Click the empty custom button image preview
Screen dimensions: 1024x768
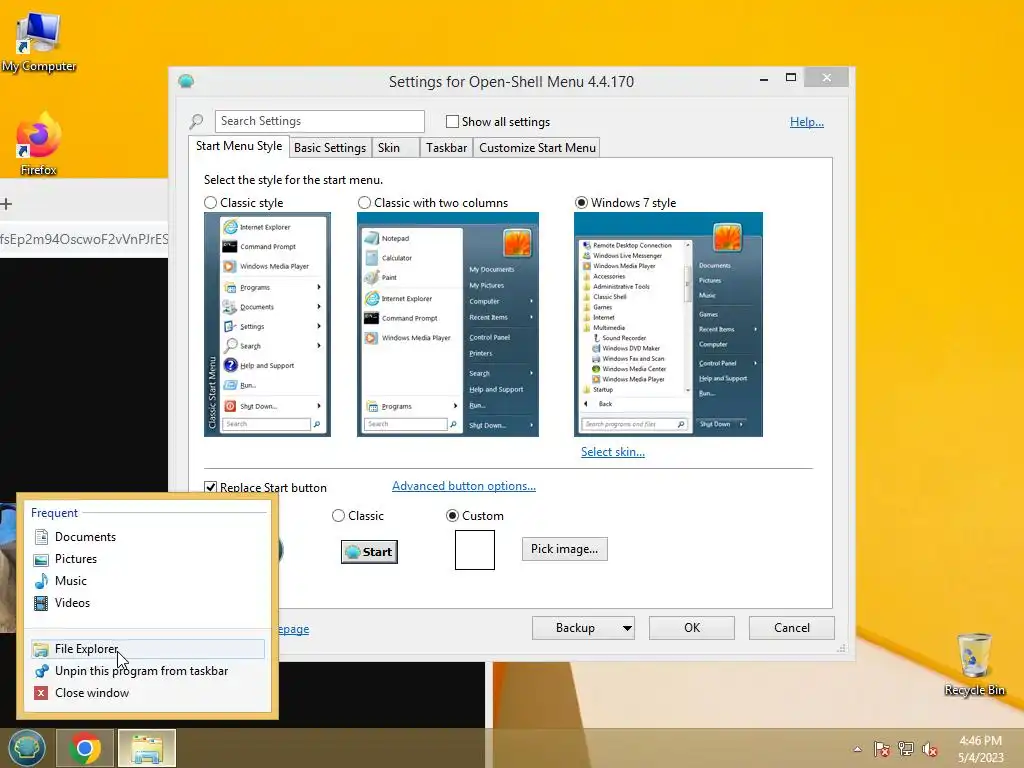tap(475, 550)
